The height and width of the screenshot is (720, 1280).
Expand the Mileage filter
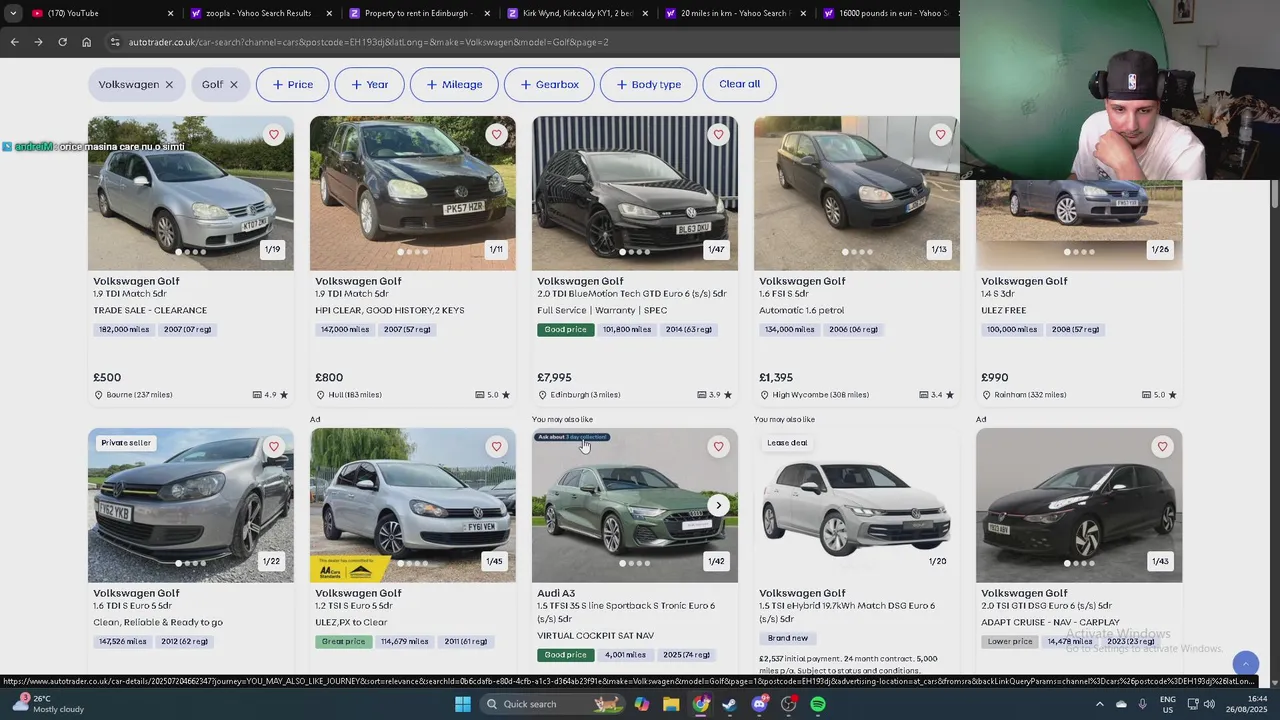[454, 85]
